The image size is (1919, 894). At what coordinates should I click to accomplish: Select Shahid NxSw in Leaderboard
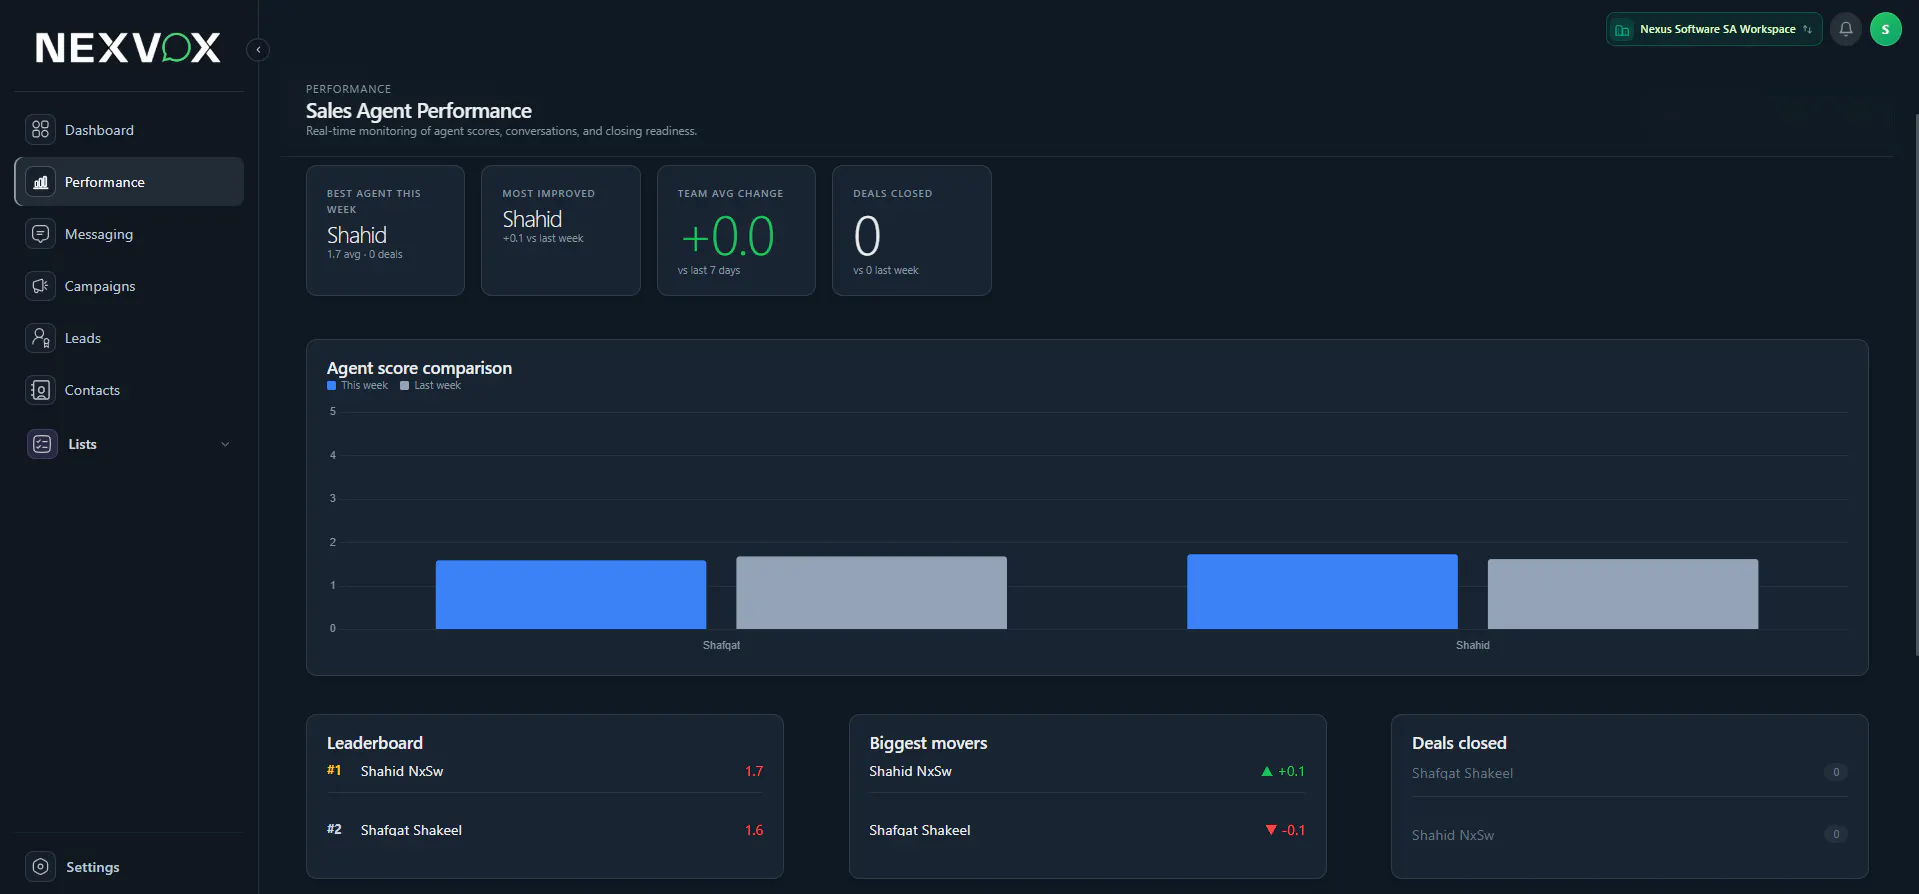[x=401, y=771]
